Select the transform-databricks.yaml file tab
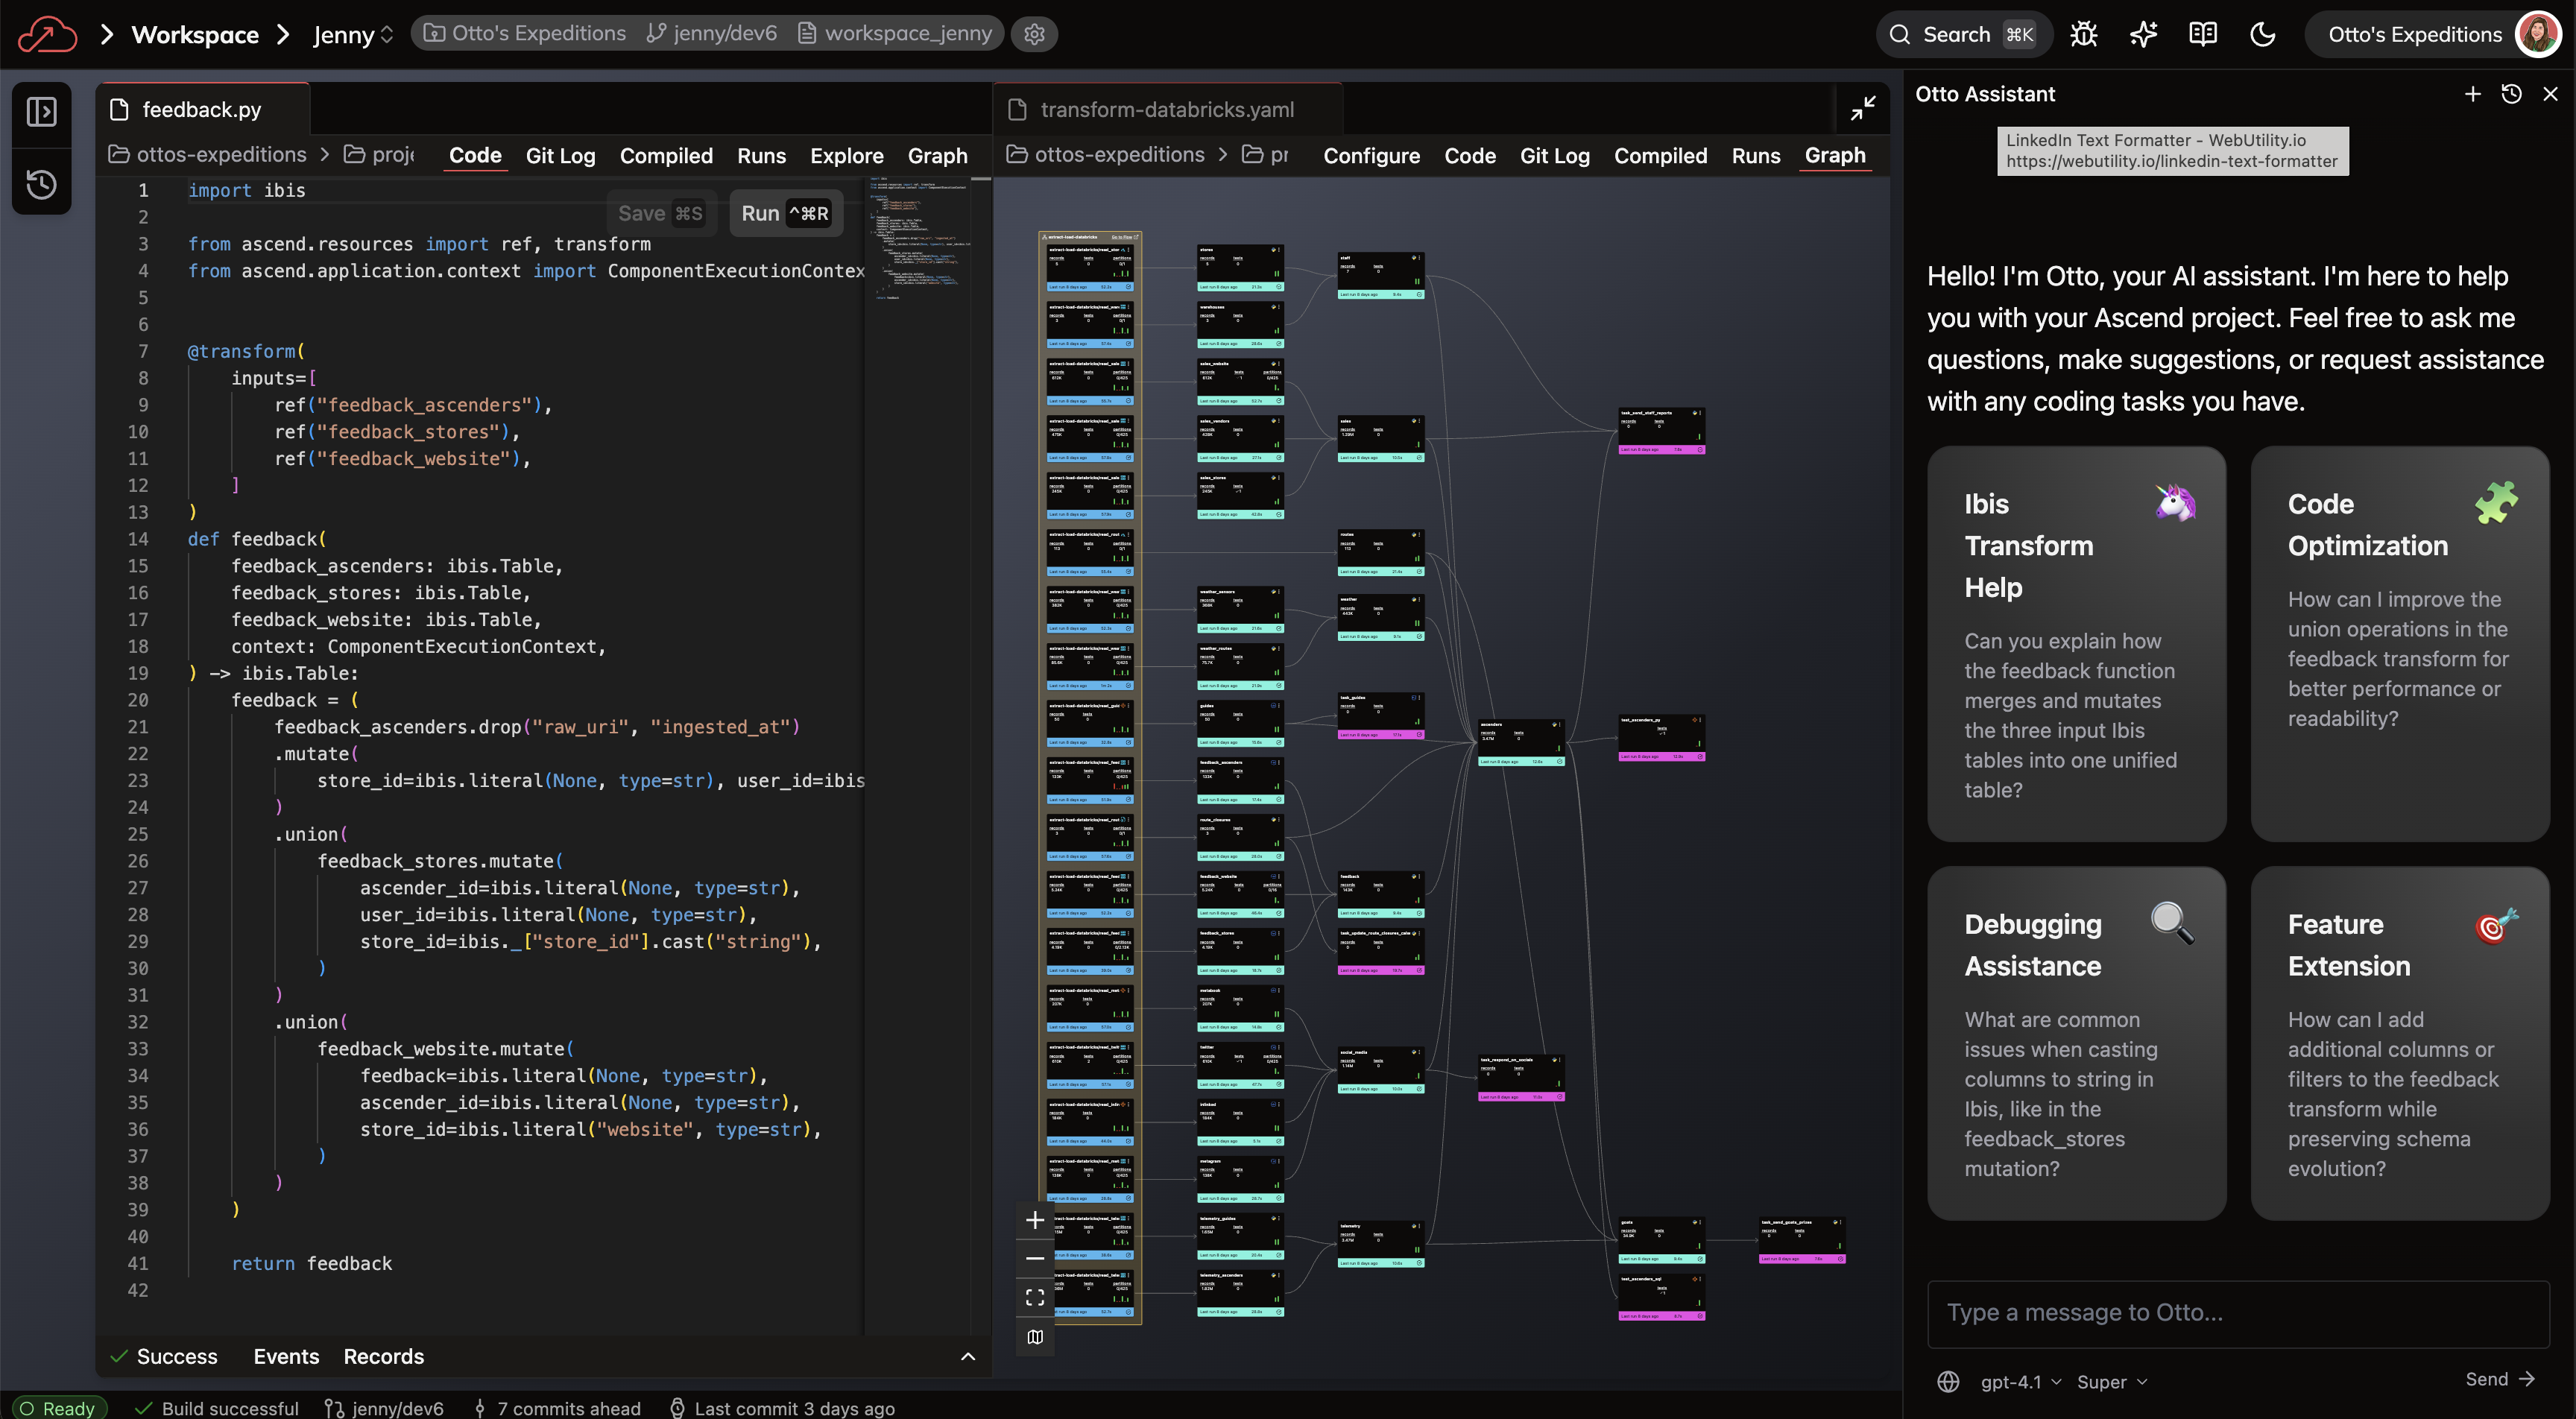2576x1419 pixels. pyautogui.click(x=1166, y=109)
